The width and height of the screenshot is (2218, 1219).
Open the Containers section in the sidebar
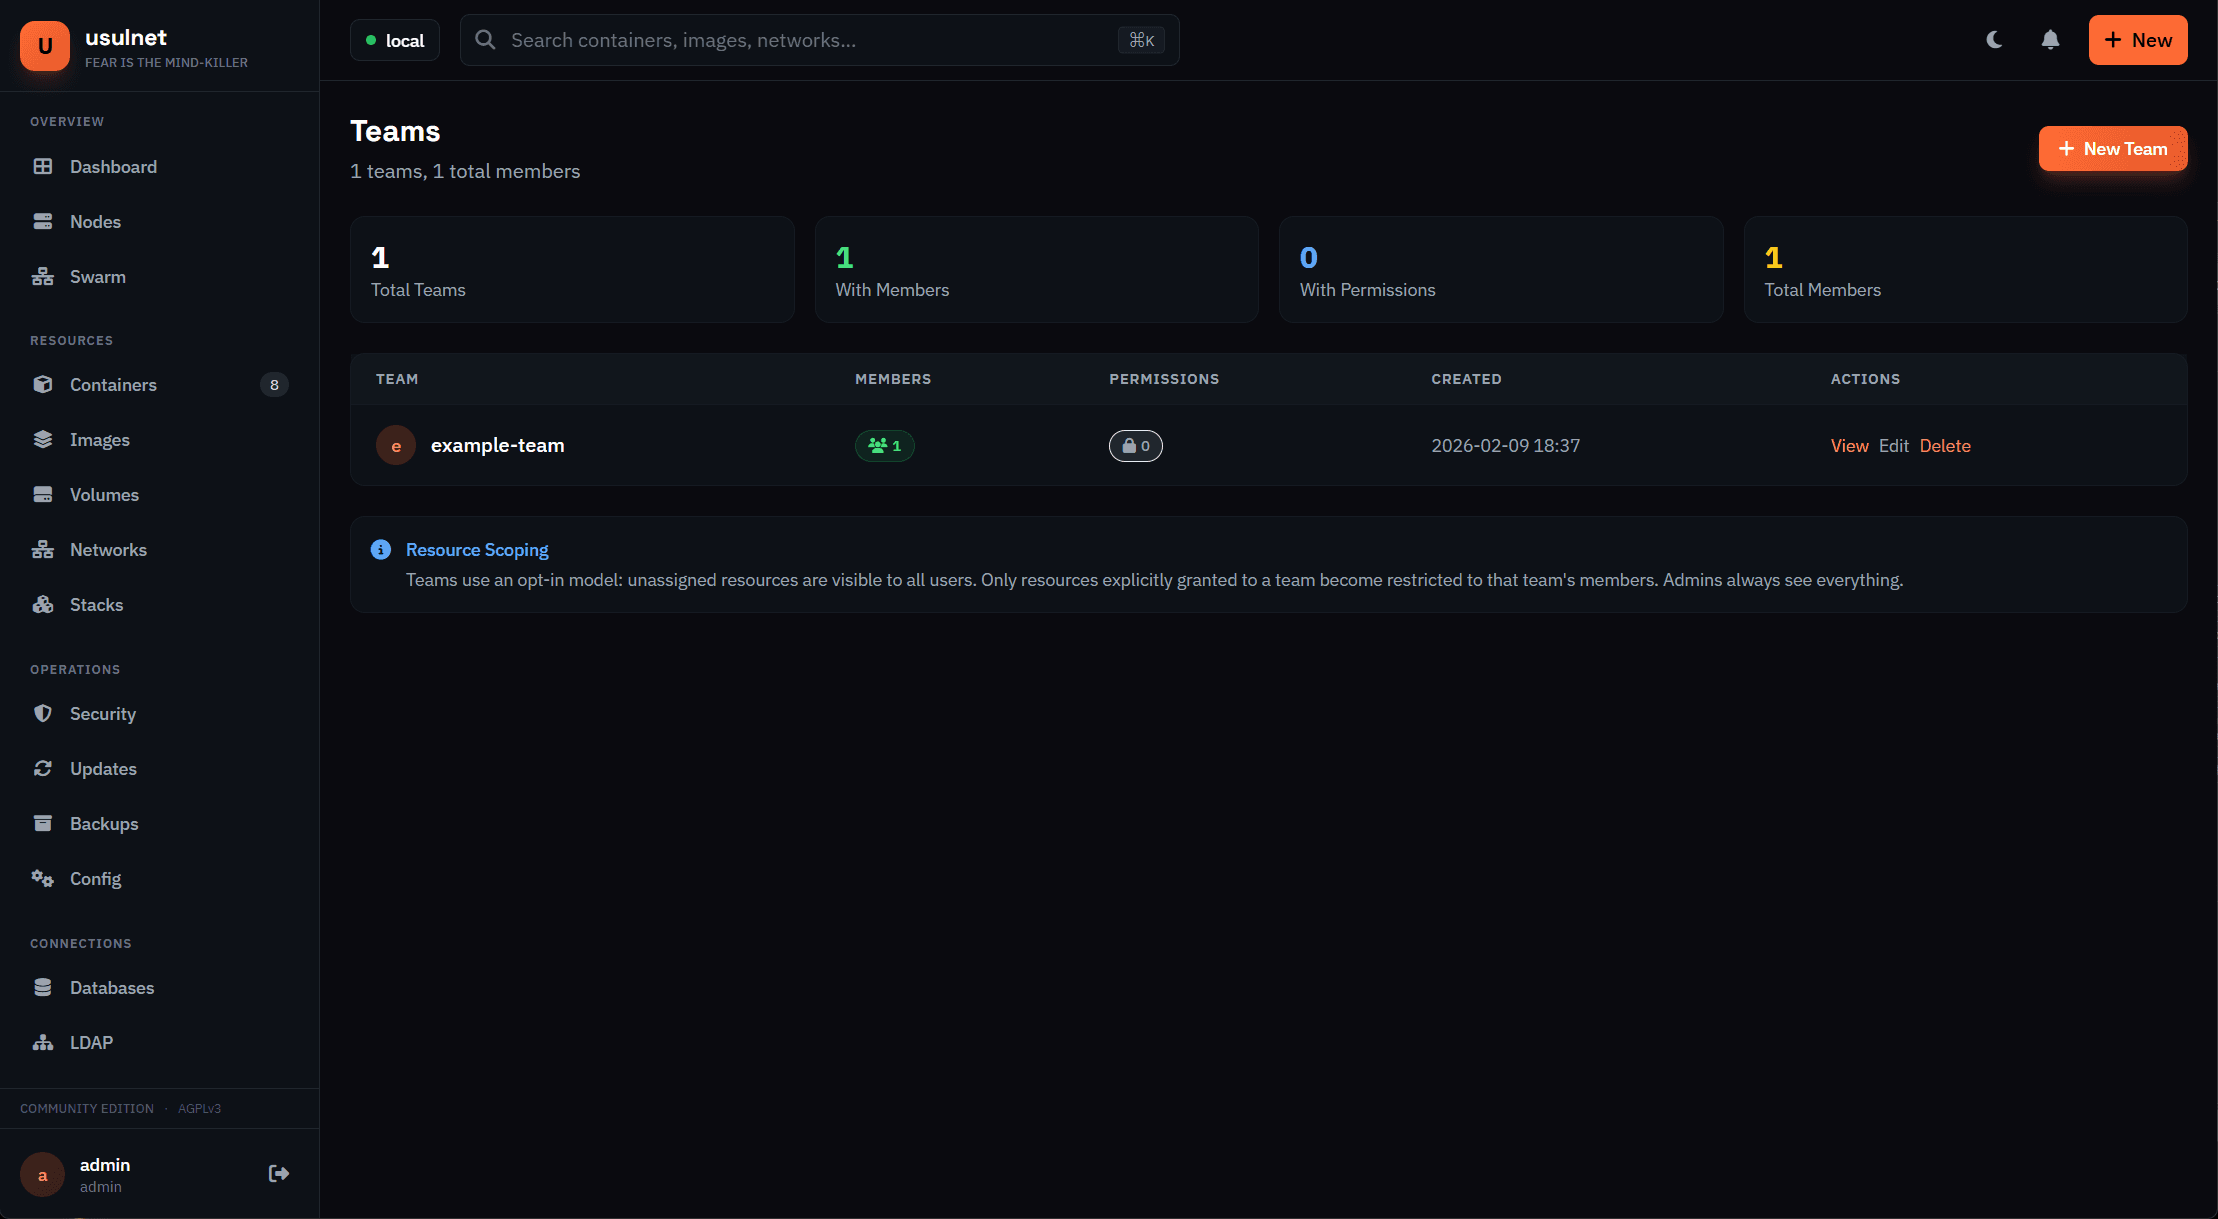point(113,384)
